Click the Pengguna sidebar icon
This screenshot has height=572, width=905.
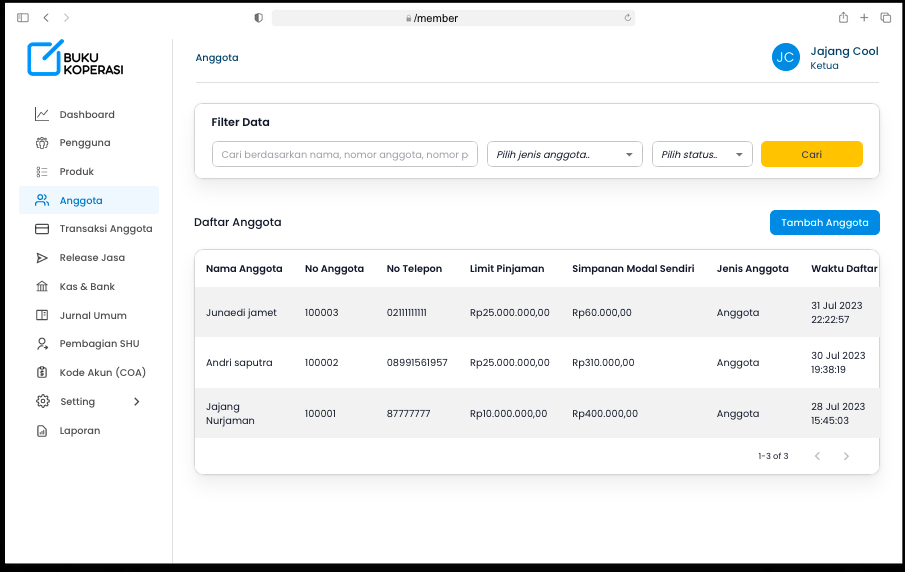pyautogui.click(x=42, y=143)
